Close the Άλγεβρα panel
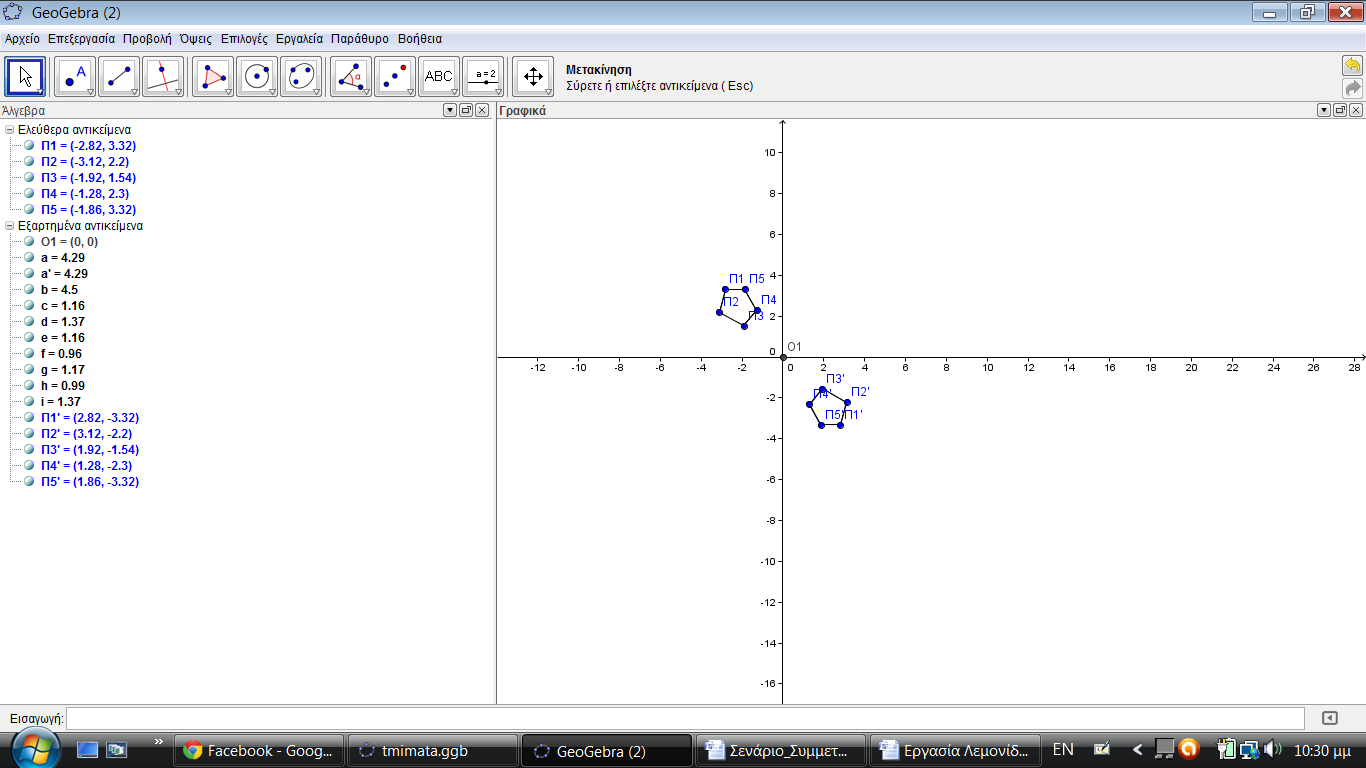The image size is (1366, 768). (482, 110)
